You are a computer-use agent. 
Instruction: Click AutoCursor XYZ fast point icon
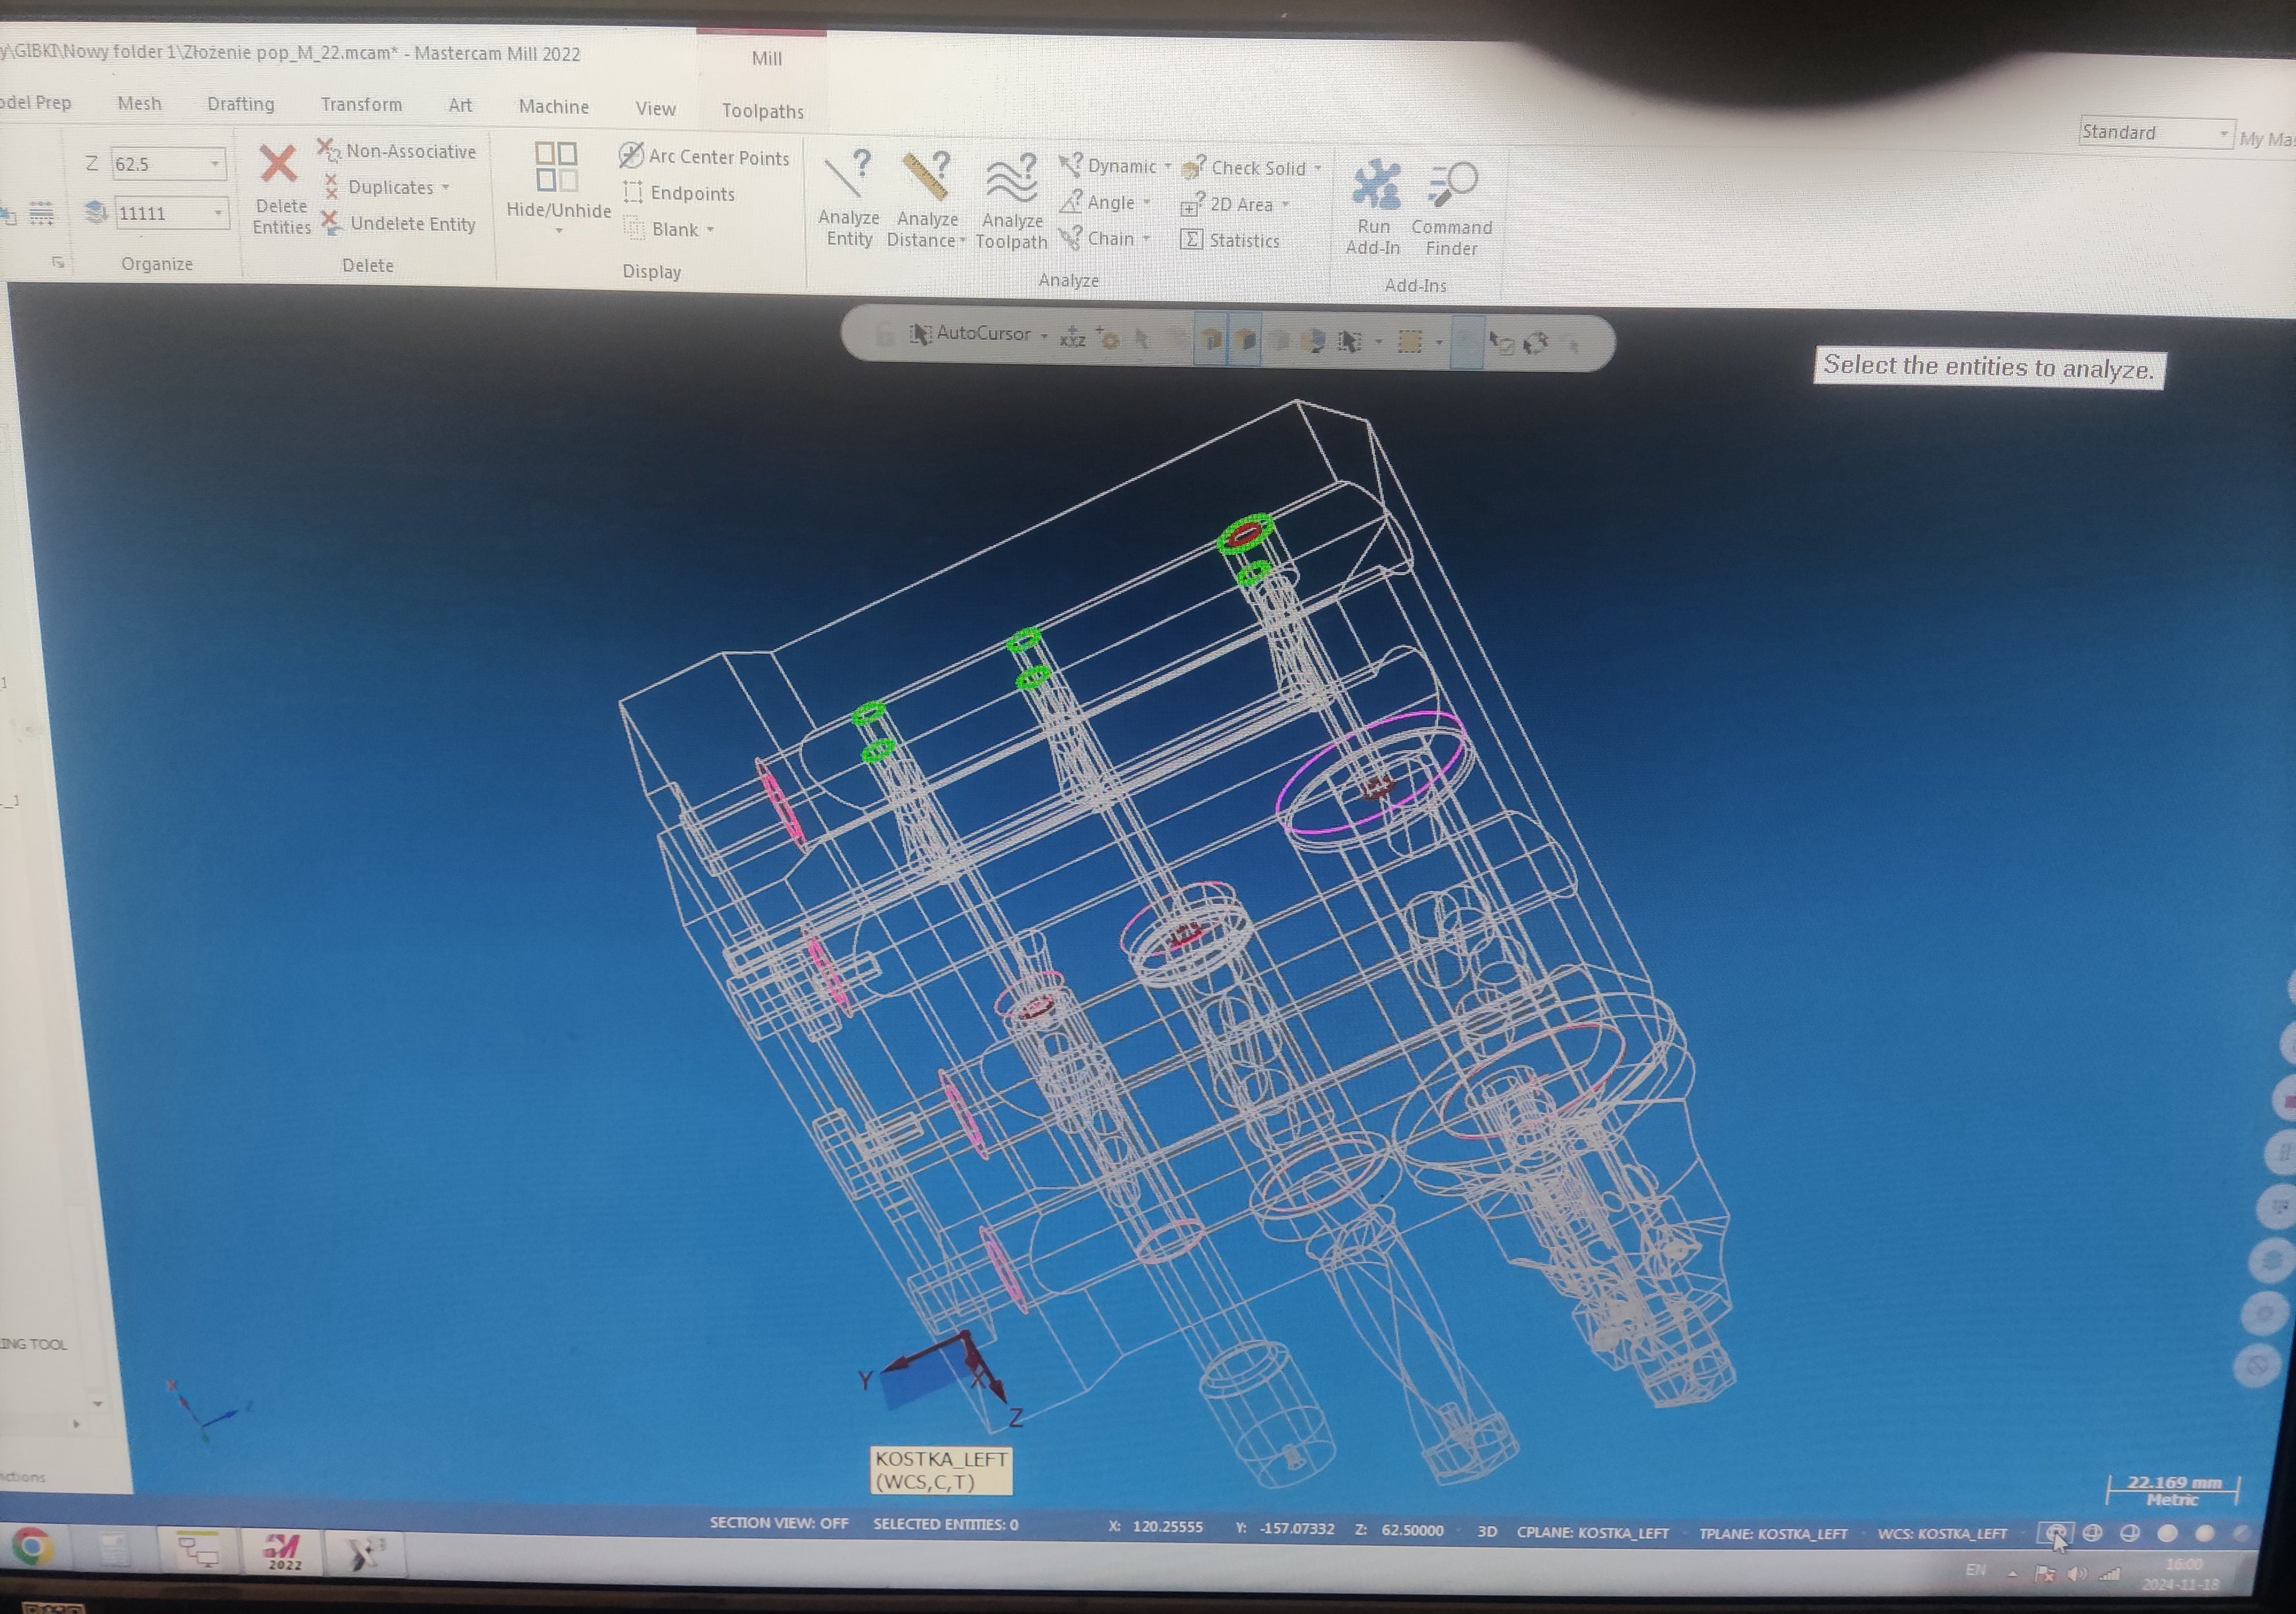click(1073, 338)
